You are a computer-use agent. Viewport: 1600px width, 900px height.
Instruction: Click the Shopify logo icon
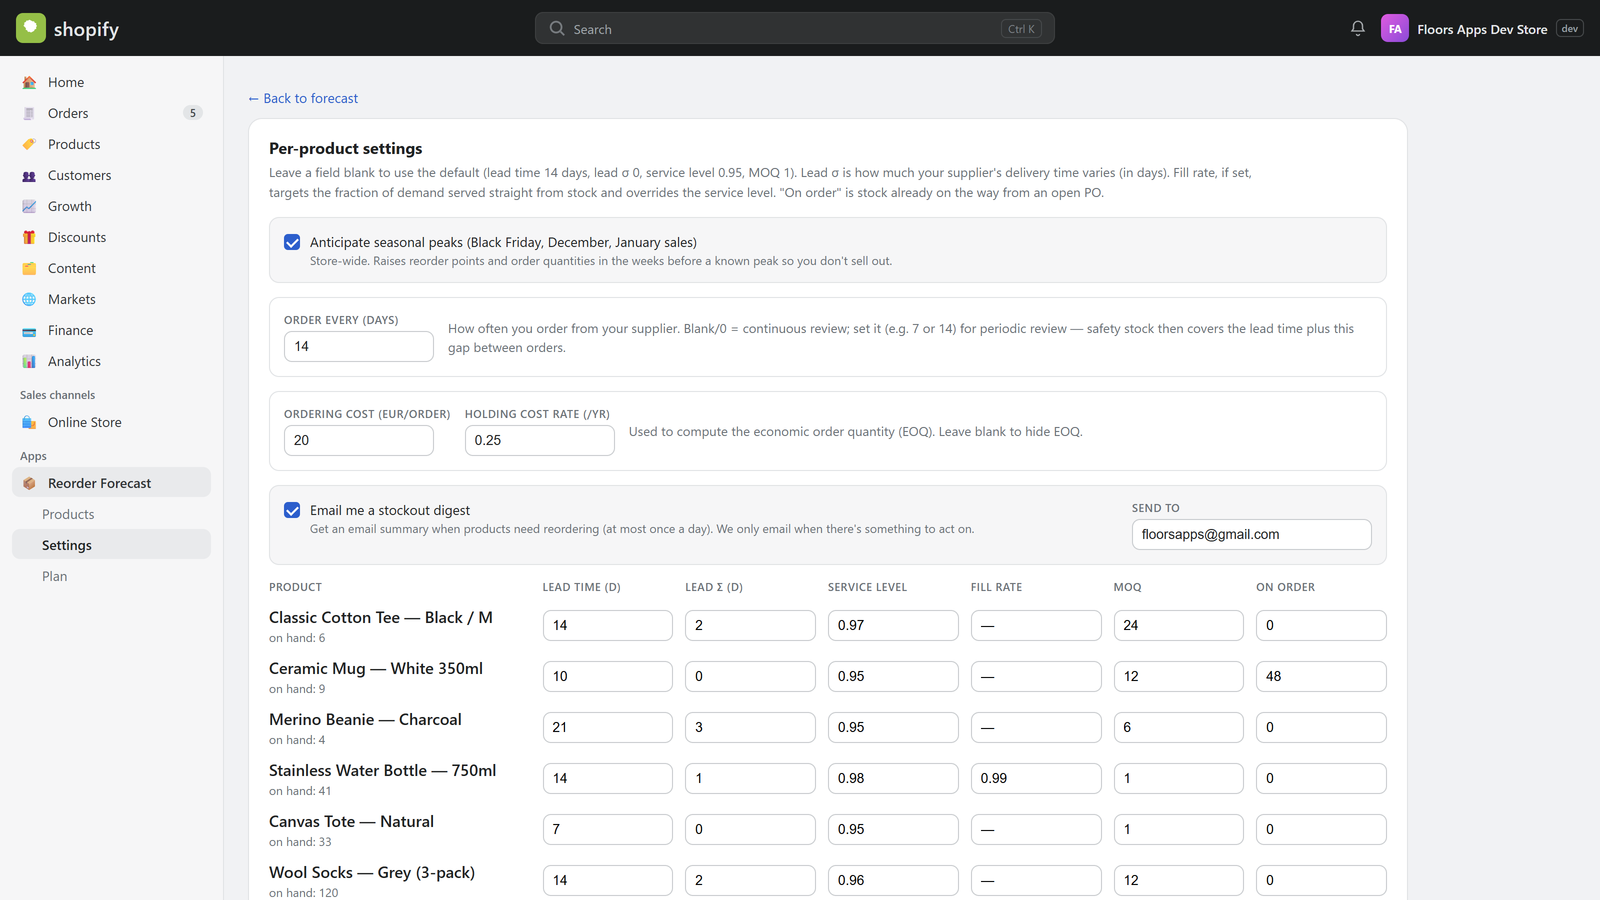[31, 28]
